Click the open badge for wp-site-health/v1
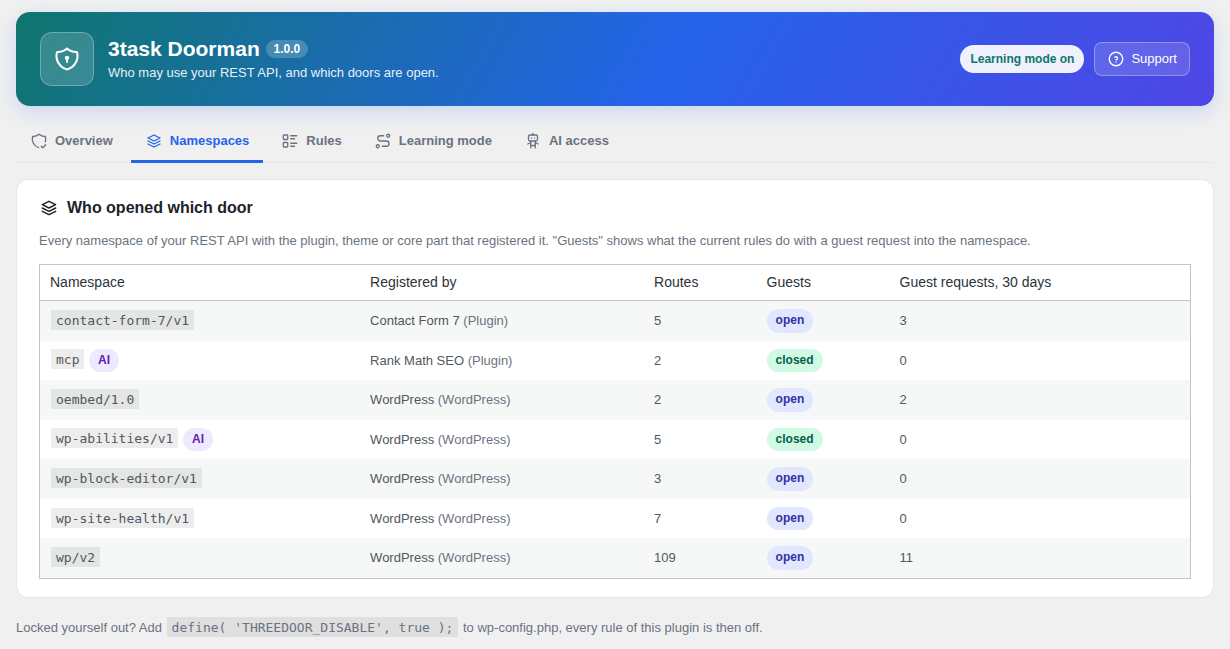This screenshot has height=649, width=1230. point(790,518)
